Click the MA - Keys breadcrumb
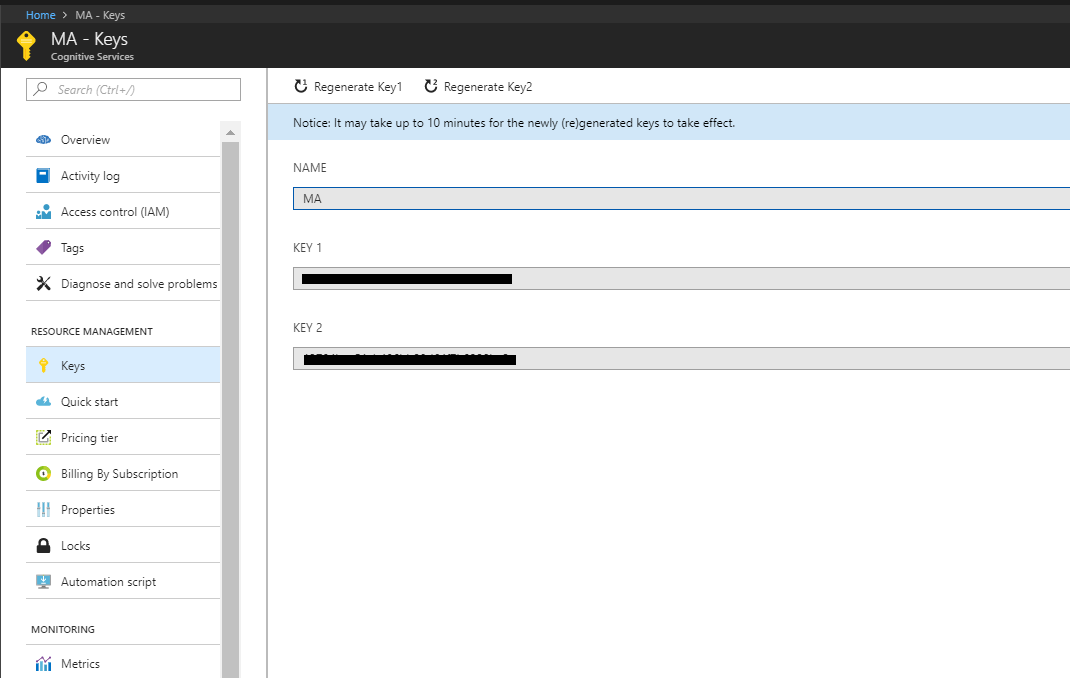The width and height of the screenshot is (1070, 678). pos(100,14)
